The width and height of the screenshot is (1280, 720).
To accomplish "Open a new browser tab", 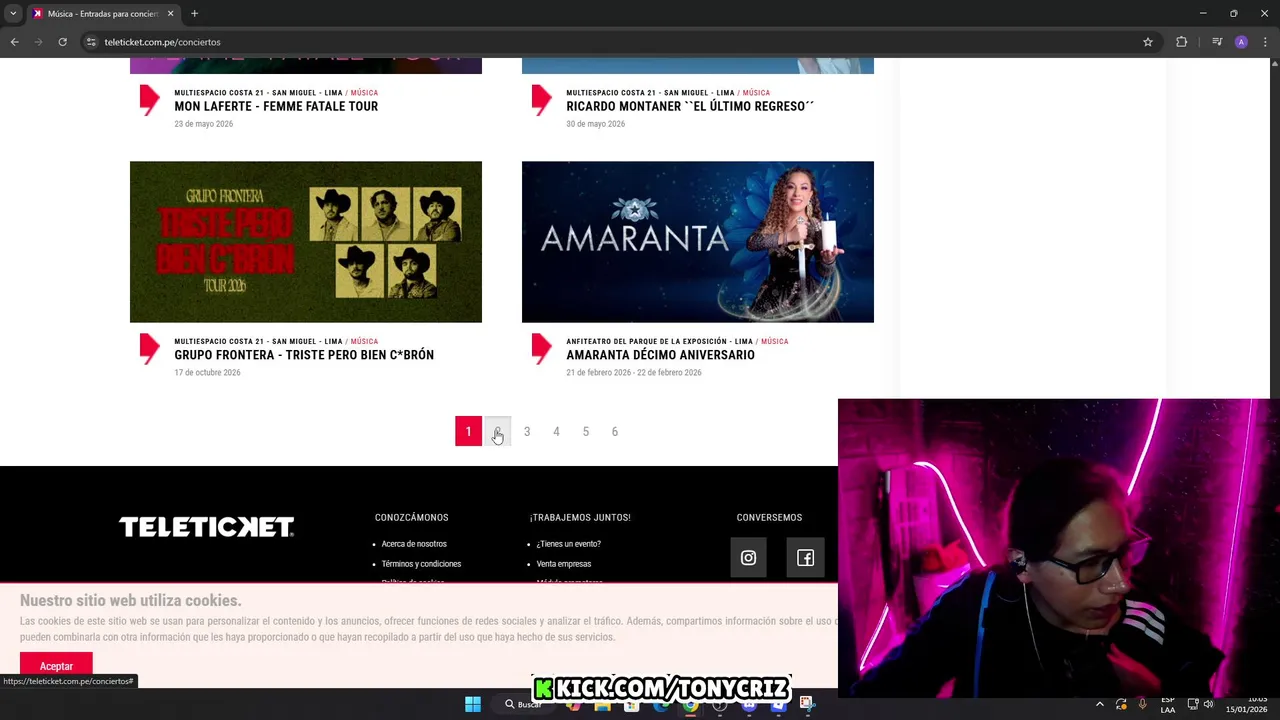I will pos(194,14).
